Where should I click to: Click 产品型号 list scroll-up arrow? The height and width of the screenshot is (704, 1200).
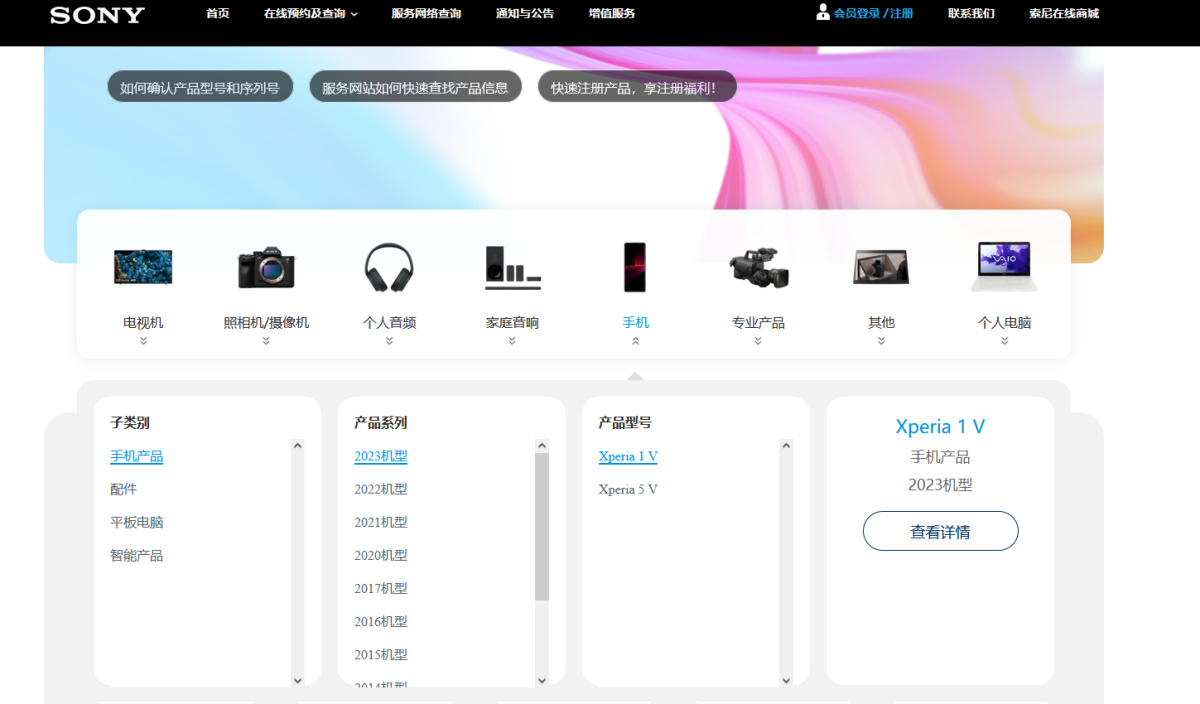click(x=786, y=446)
